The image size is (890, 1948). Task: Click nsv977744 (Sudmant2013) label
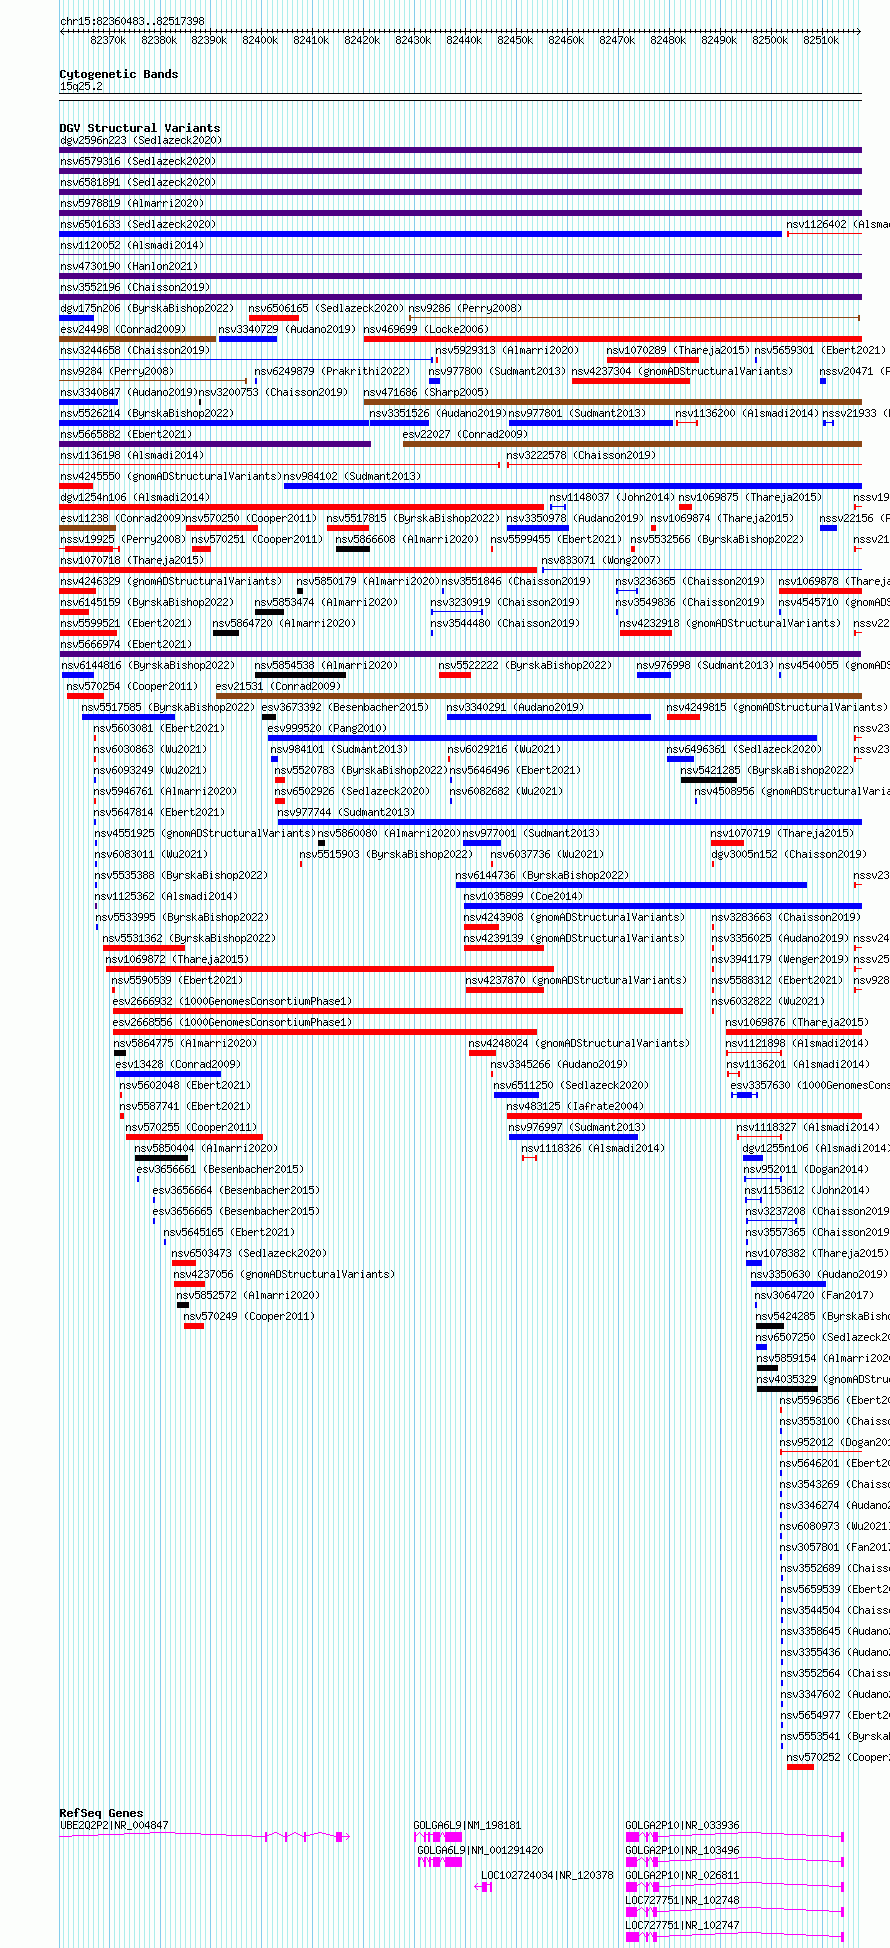[346, 812]
